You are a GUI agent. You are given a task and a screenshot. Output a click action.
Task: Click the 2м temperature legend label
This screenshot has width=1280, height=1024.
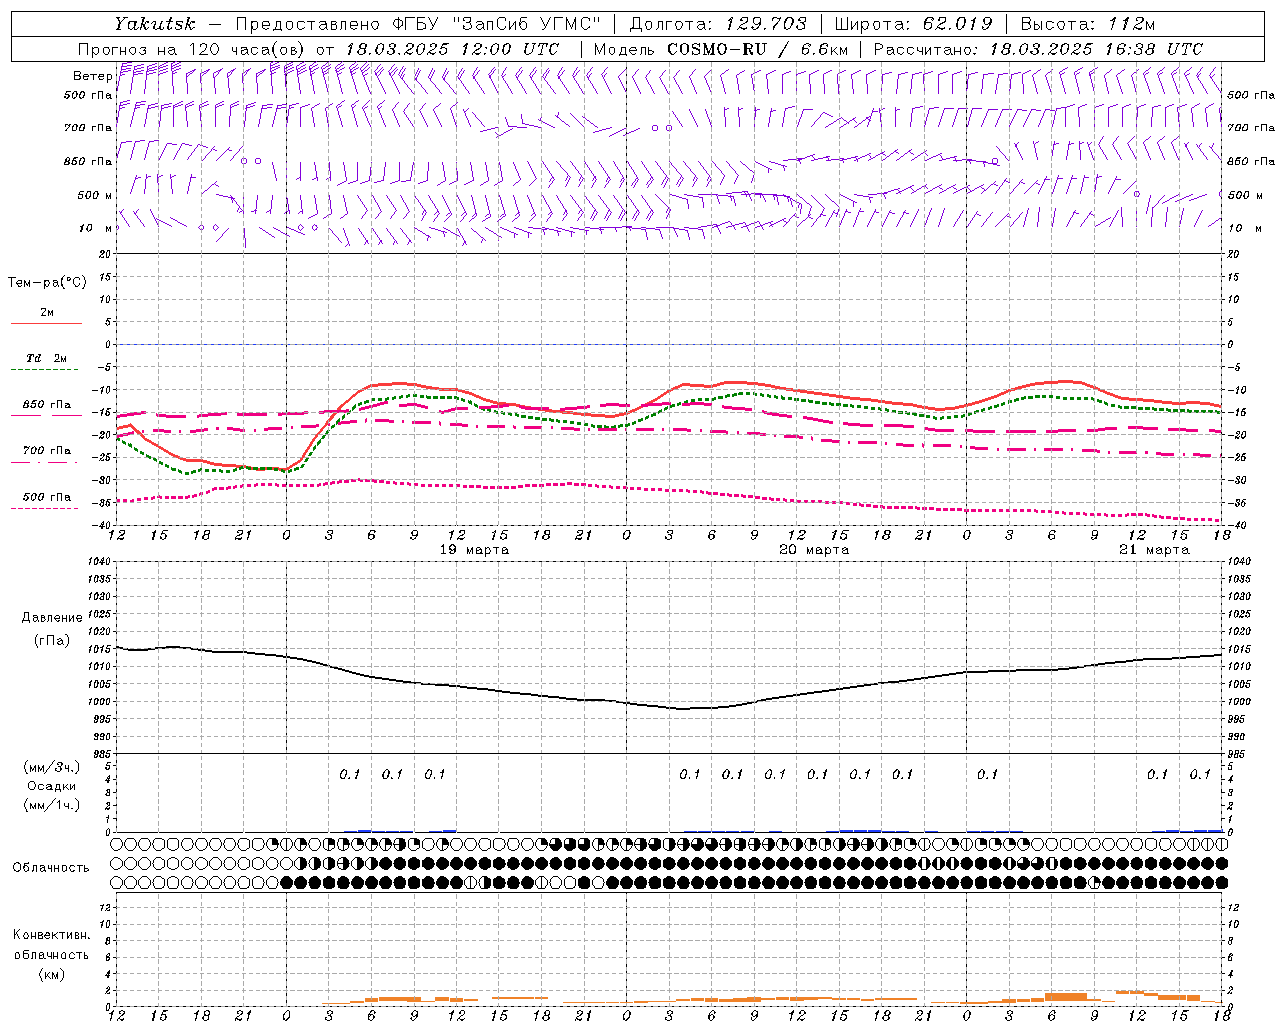[47, 312]
